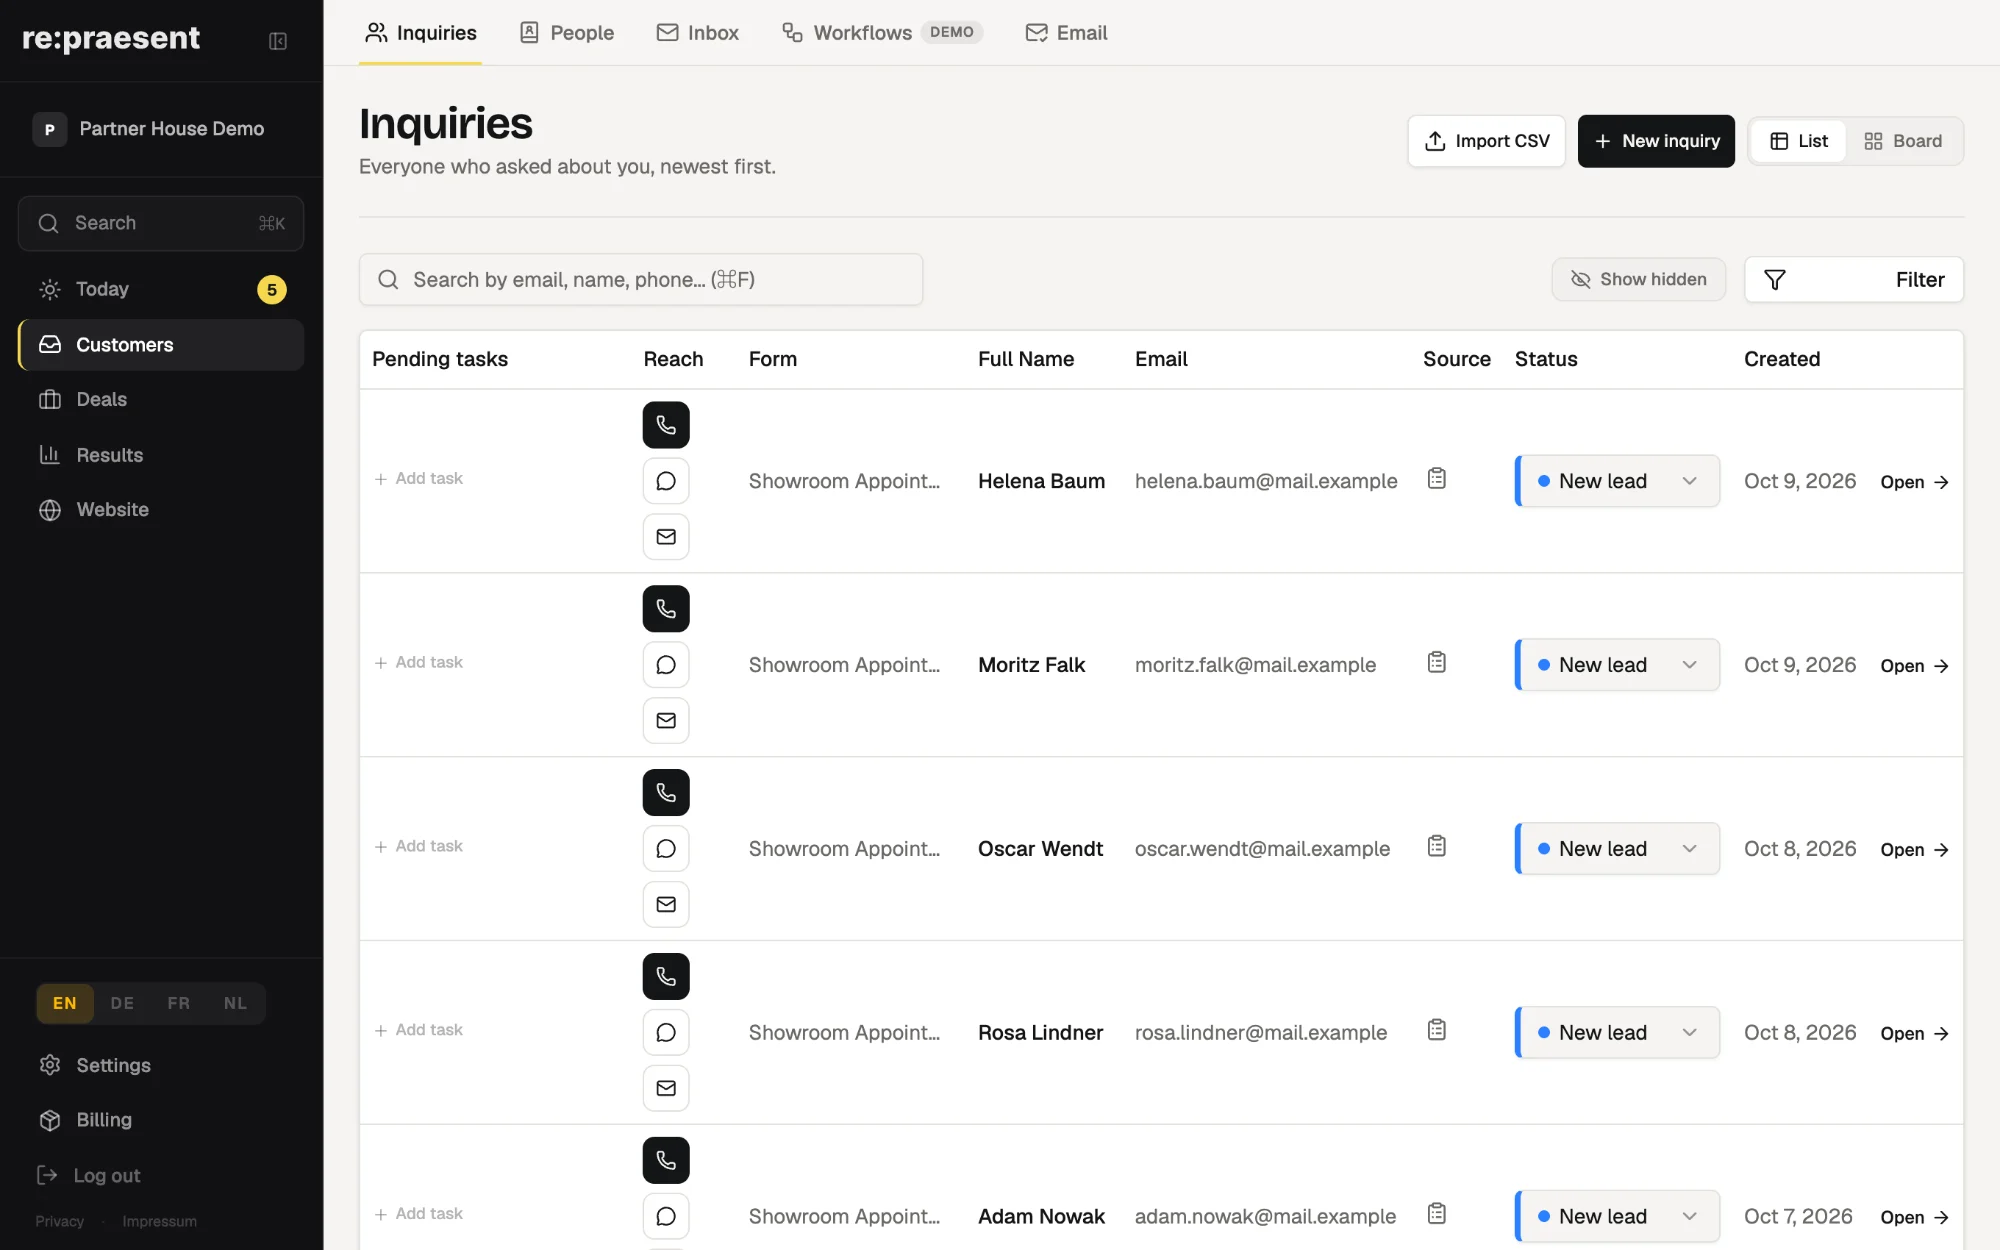Open the Filter button
This screenshot has width=2000, height=1250.
[x=1854, y=280]
